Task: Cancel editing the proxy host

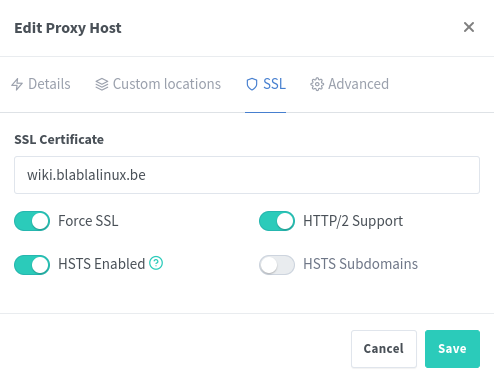Action: pyautogui.click(x=384, y=349)
